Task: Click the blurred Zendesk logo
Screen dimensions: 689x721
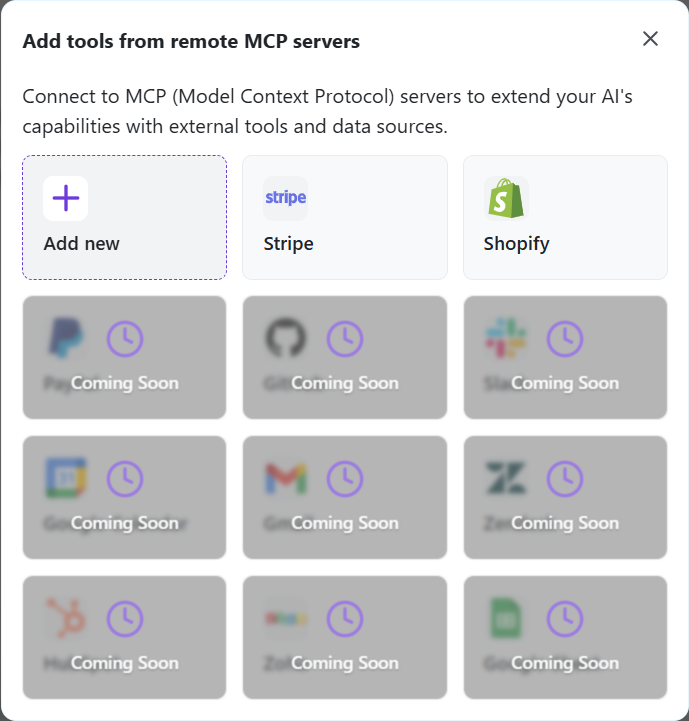Action: pyautogui.click(x=506, y=478)
